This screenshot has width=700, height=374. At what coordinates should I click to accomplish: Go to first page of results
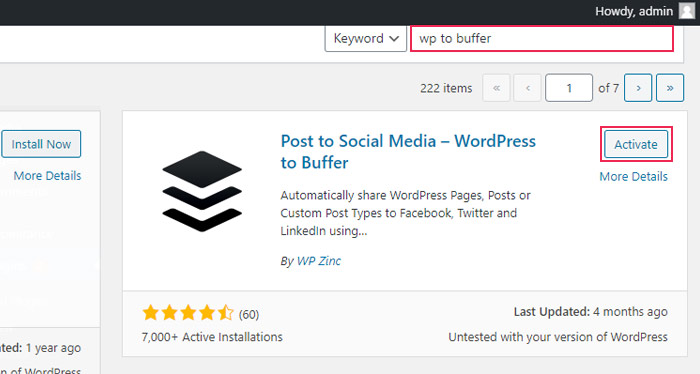click(496, 88)
